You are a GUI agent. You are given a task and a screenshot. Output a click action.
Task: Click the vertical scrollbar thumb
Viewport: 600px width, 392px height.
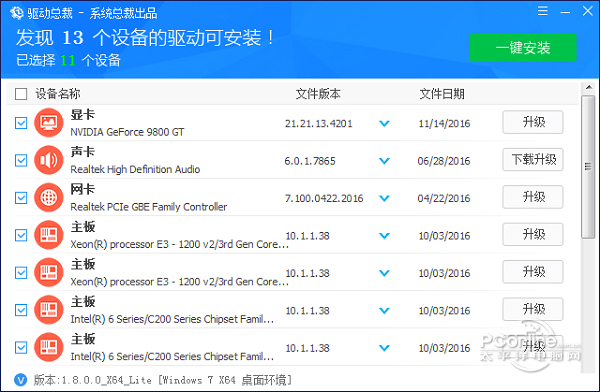pos(588,167)
